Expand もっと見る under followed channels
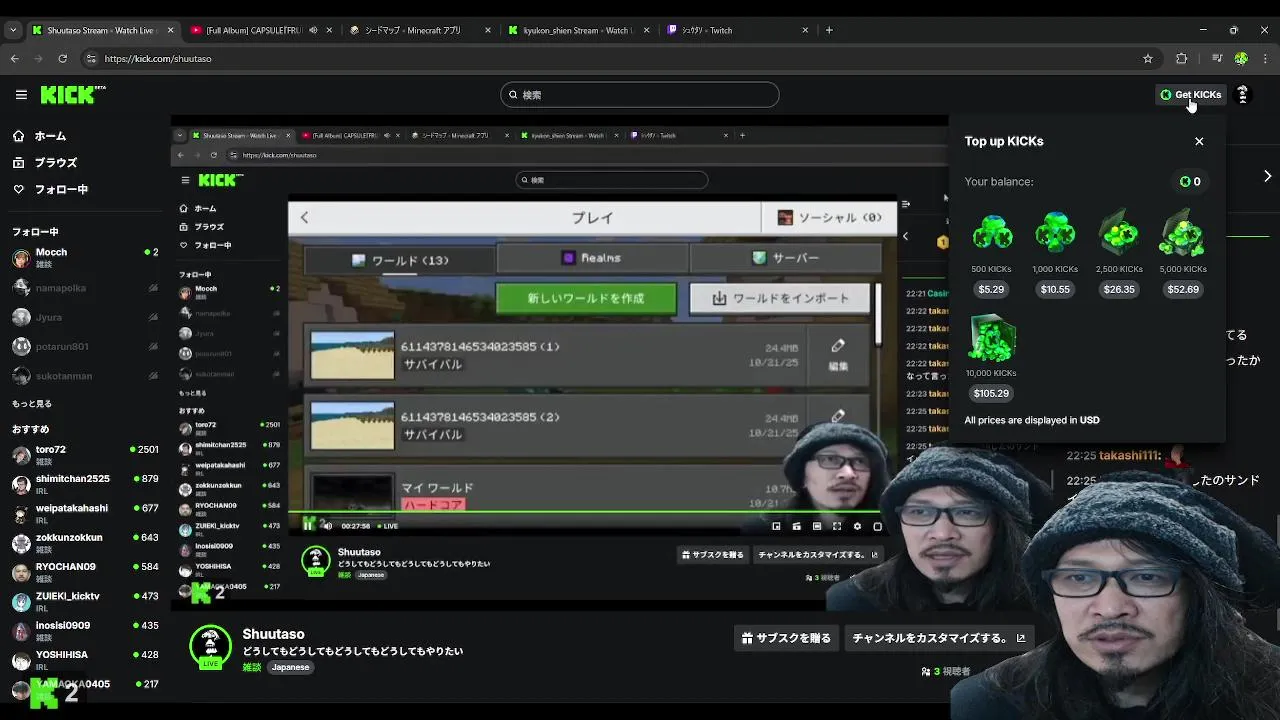 (32, 404)
